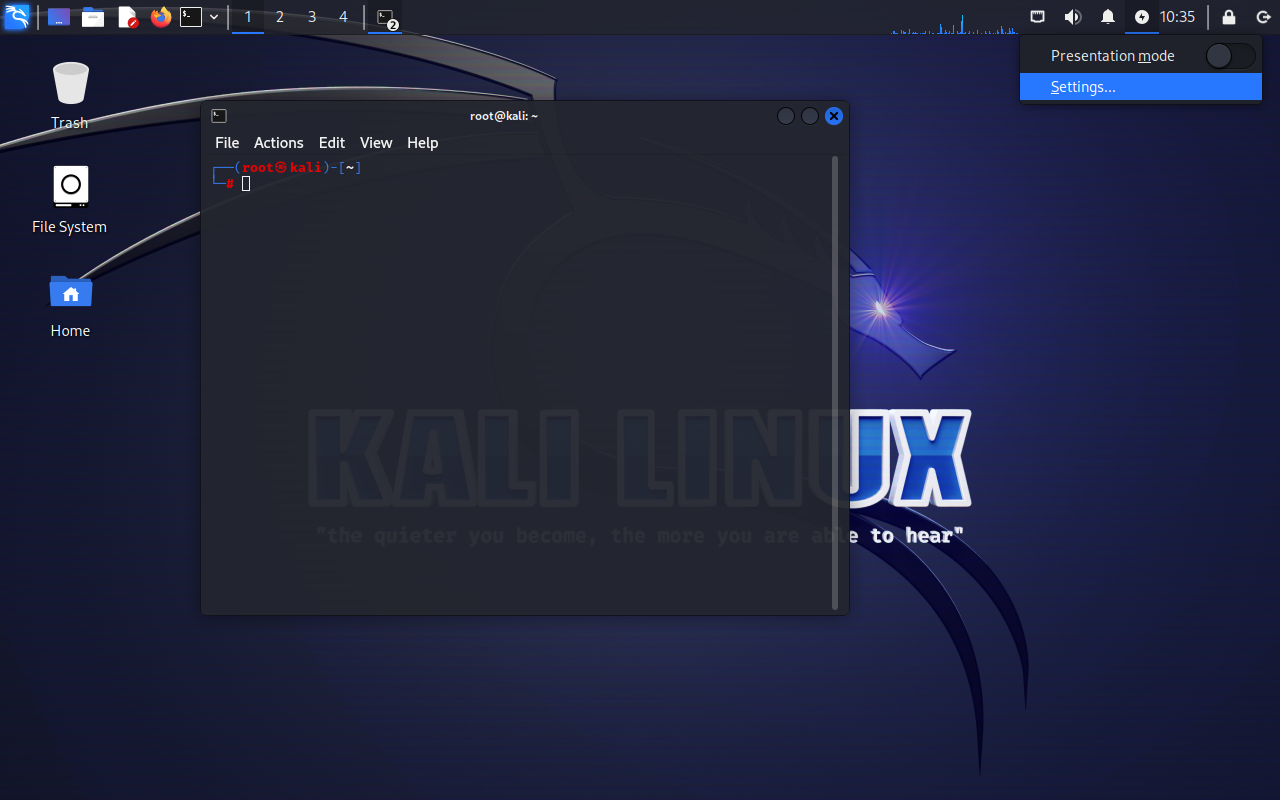Open the File menu in terminal
This screenshot has height=800, width=1280.
click(227, 143)
